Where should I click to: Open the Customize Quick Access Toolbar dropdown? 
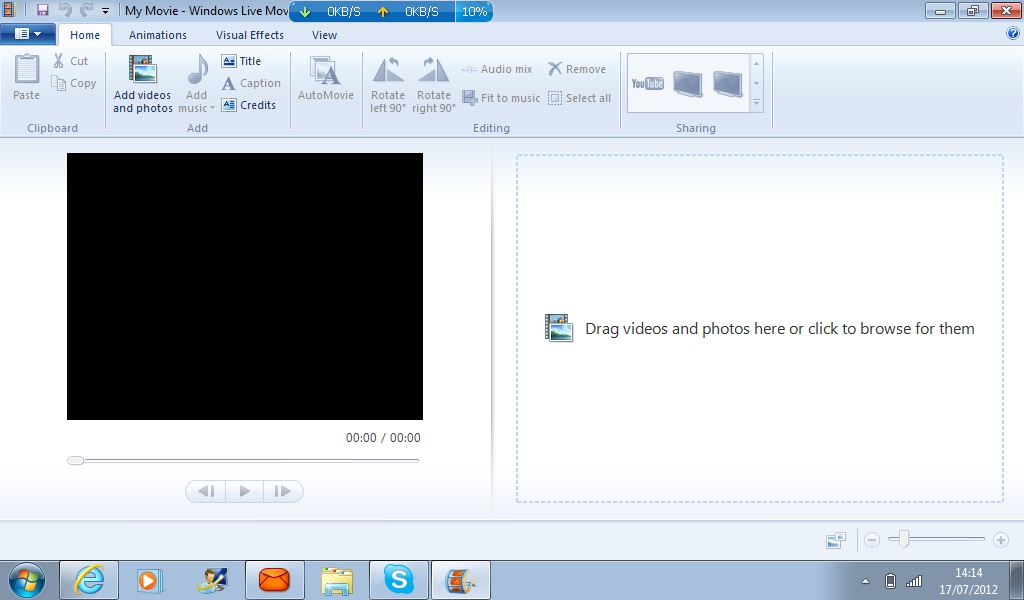click(x=105, y=11)
